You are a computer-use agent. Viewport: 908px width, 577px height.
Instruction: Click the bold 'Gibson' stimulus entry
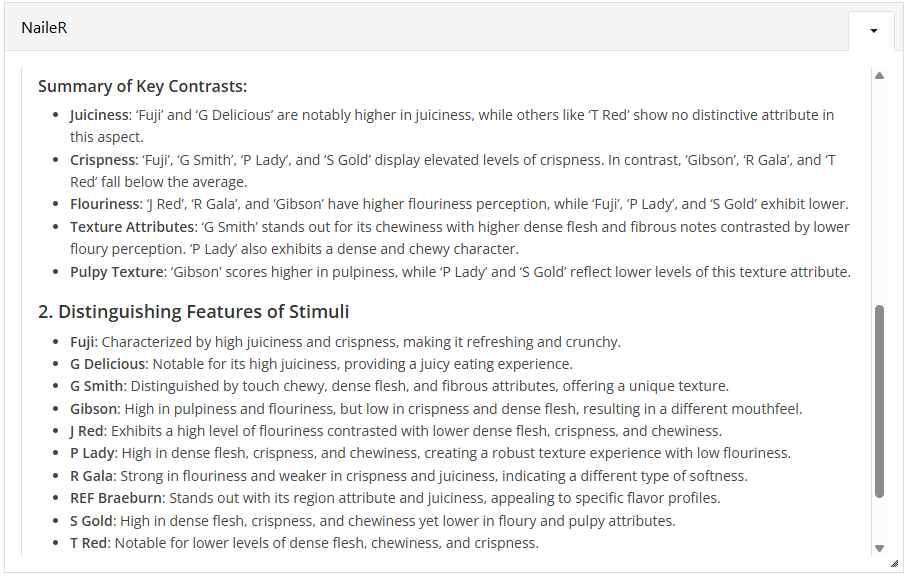[94, 409]
